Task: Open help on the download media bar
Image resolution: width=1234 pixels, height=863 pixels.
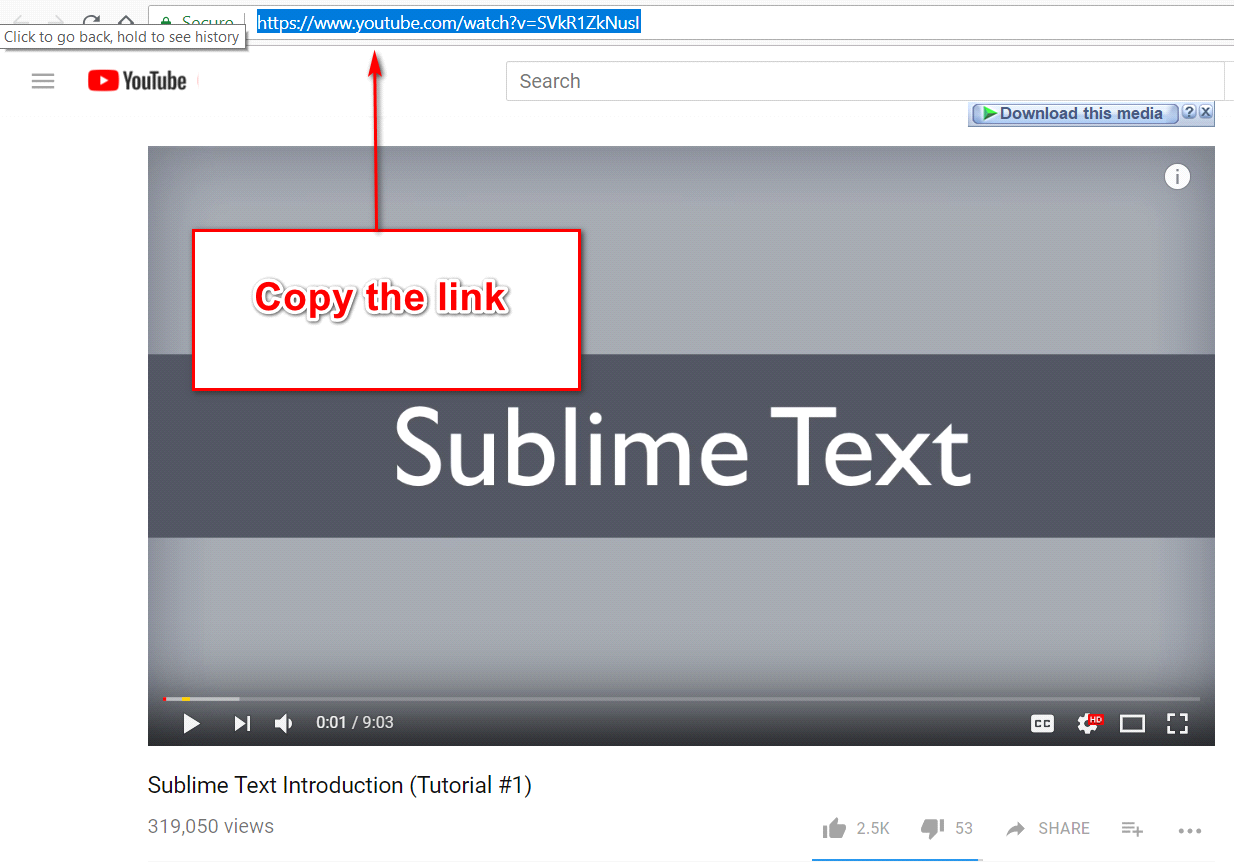Action: [1189, 113]
